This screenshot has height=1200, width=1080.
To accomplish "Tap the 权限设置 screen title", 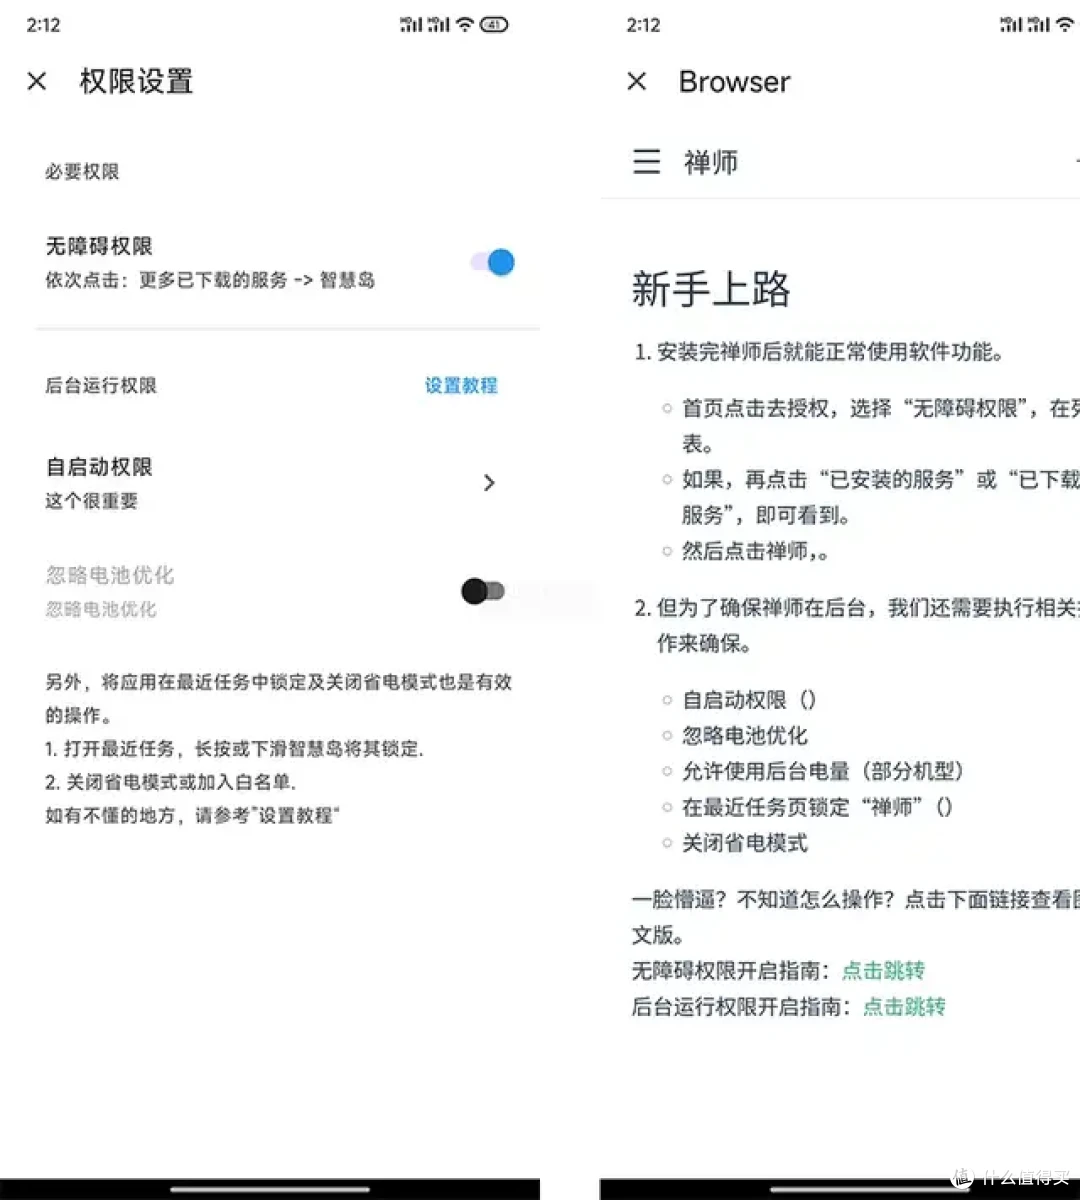I will pos(136,81).
